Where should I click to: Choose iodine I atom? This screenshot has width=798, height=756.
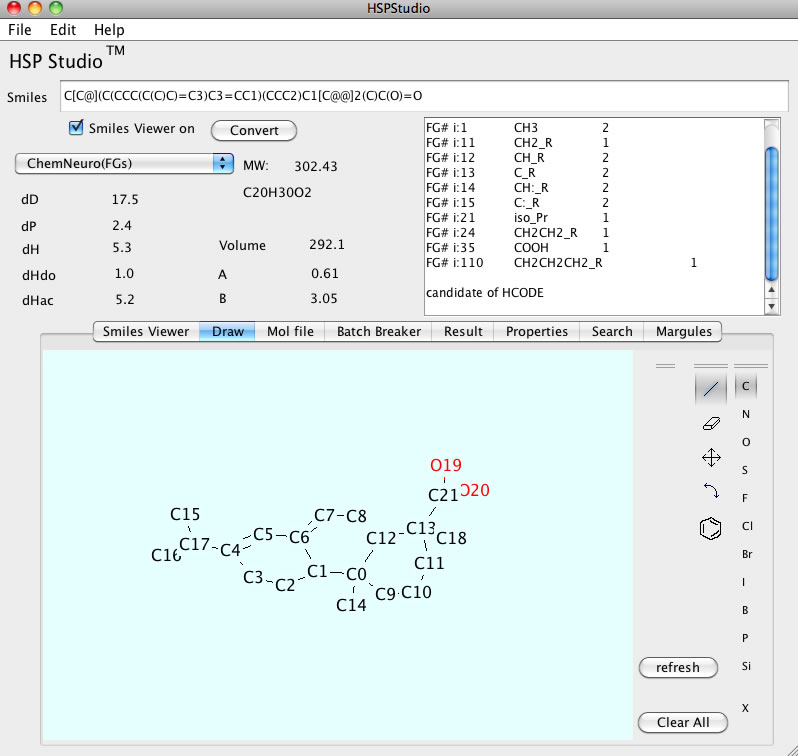tap(744, 582)
